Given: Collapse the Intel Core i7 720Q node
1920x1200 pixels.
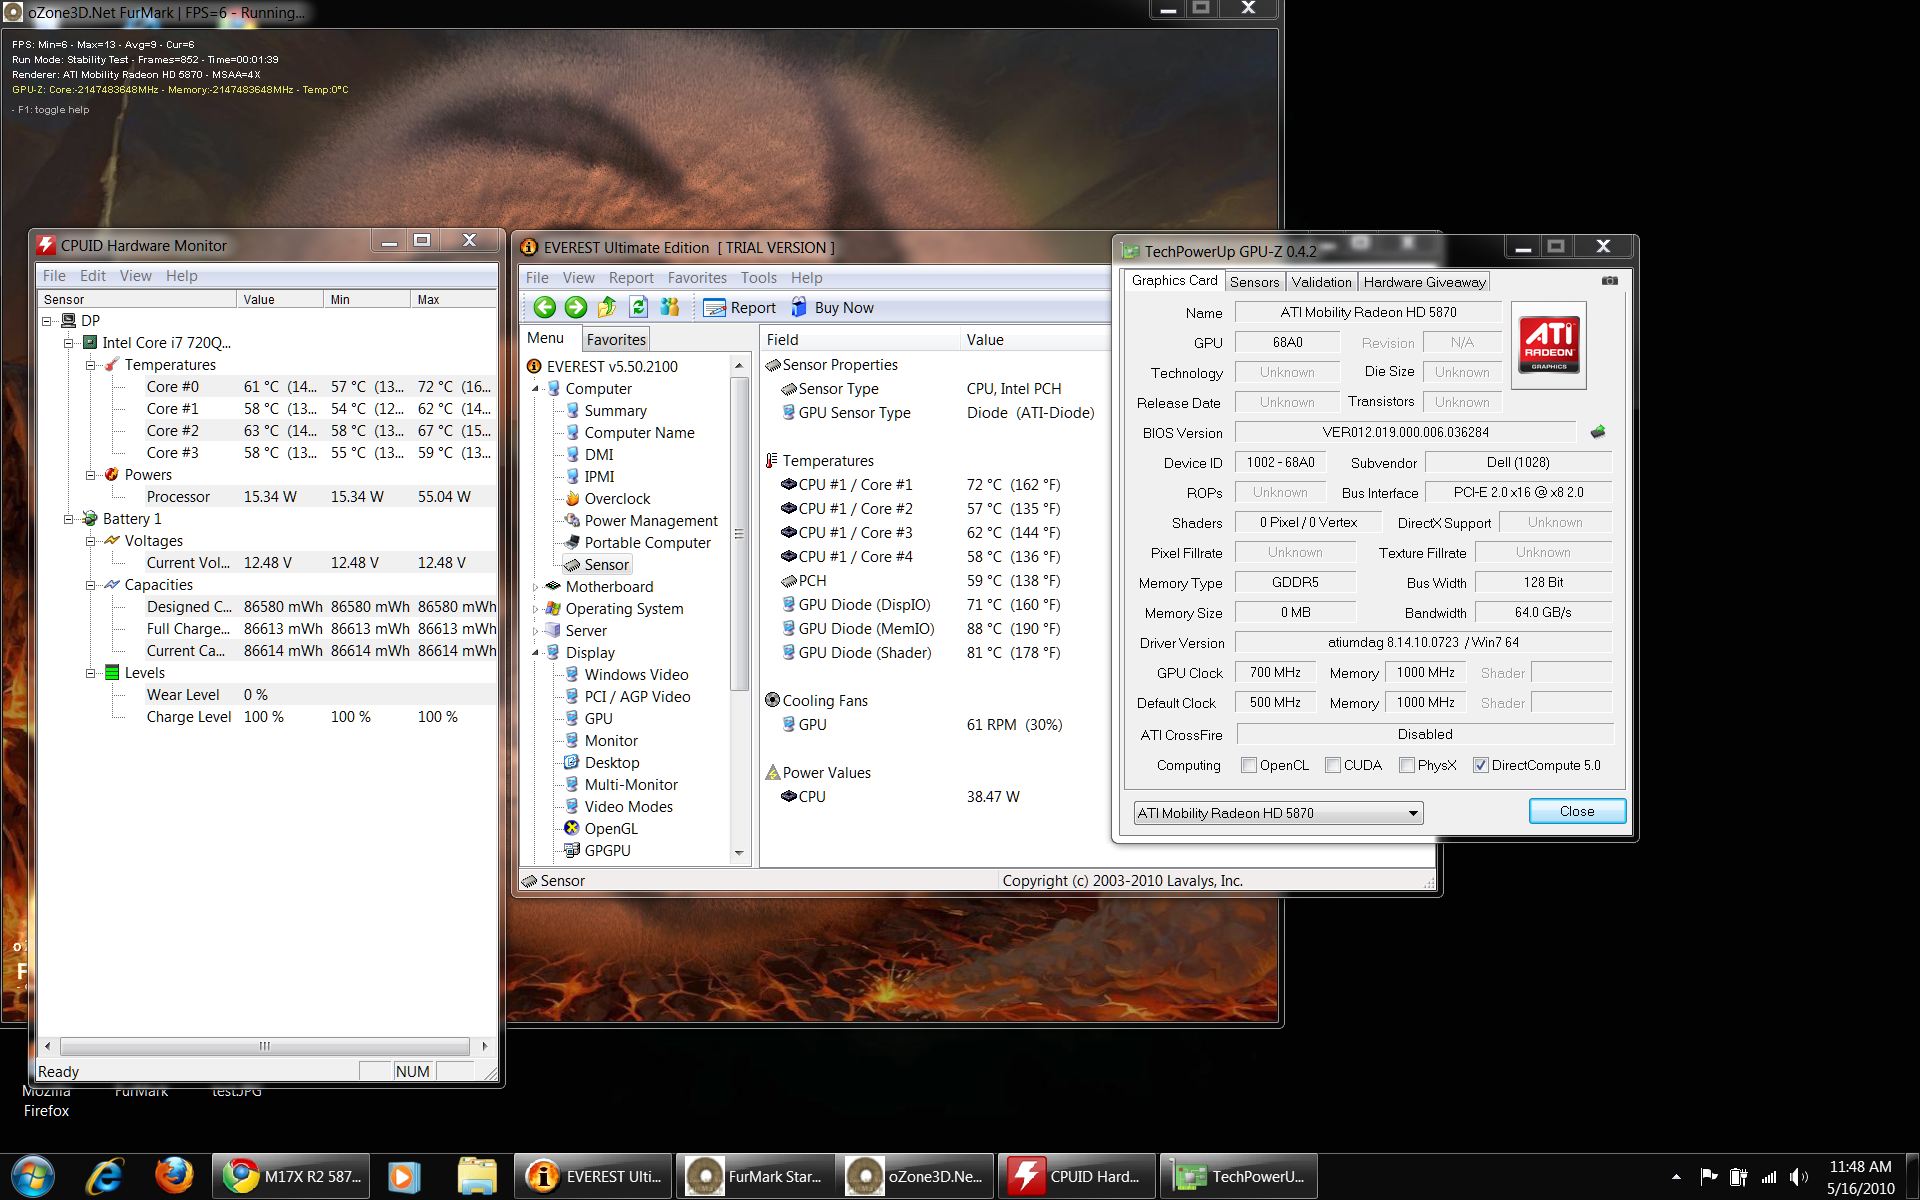Looking at the screenshot, I should coord(69,343).
